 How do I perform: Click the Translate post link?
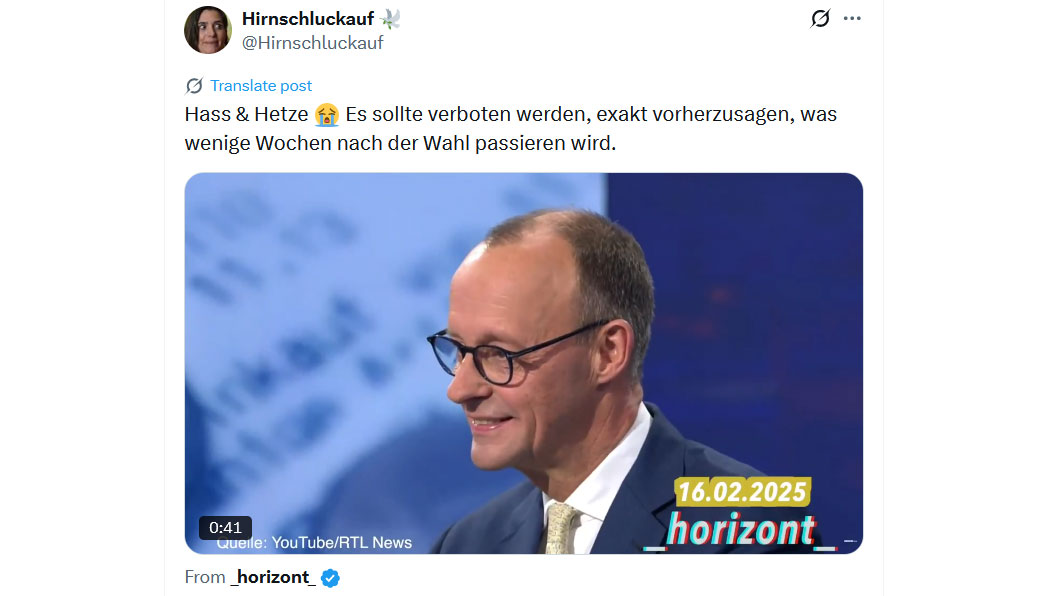click(260, 86)
